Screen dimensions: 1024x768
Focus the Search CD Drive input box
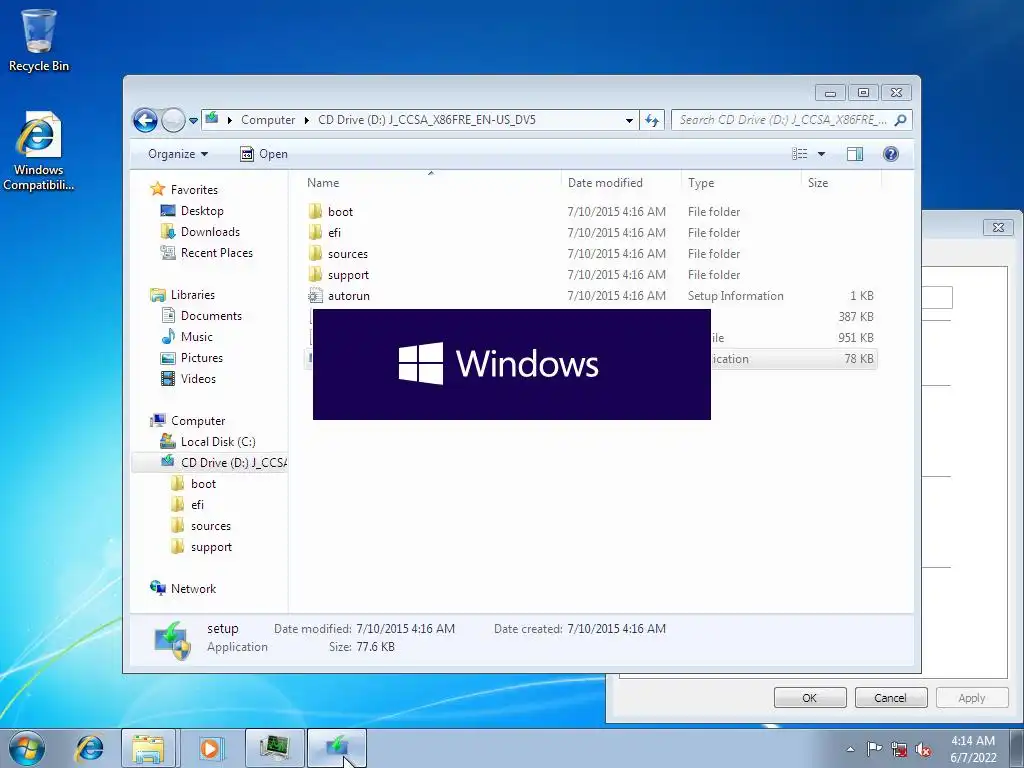coord(782,120)
